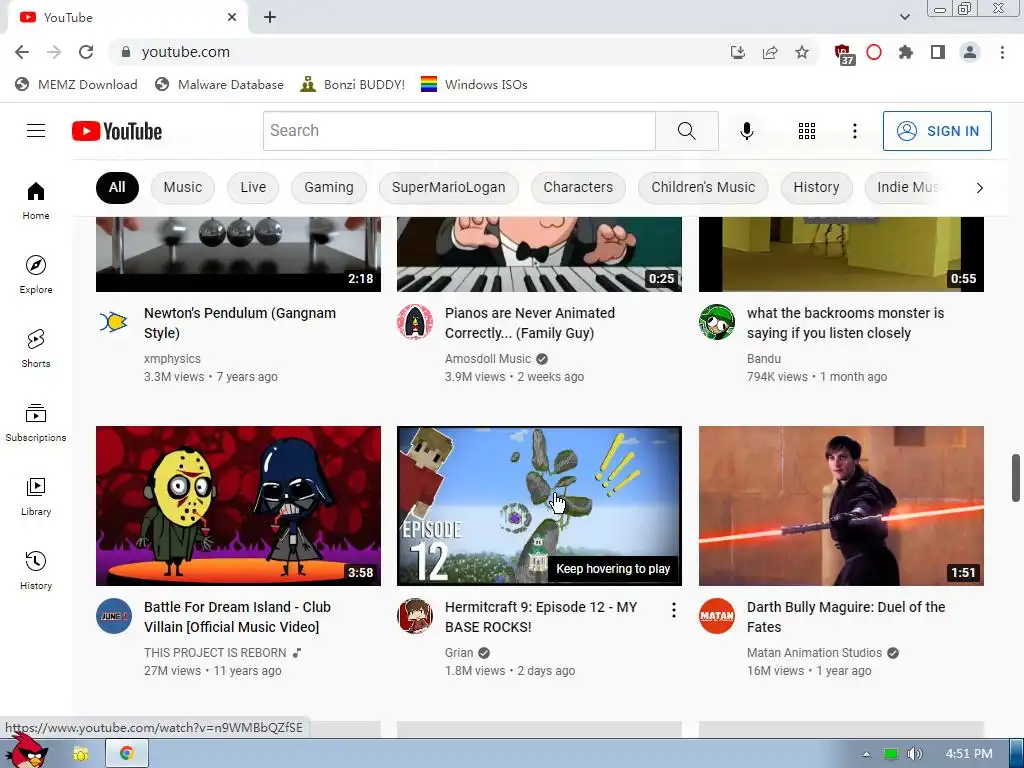Click the xmphysics channel avatar

[114, 322]
